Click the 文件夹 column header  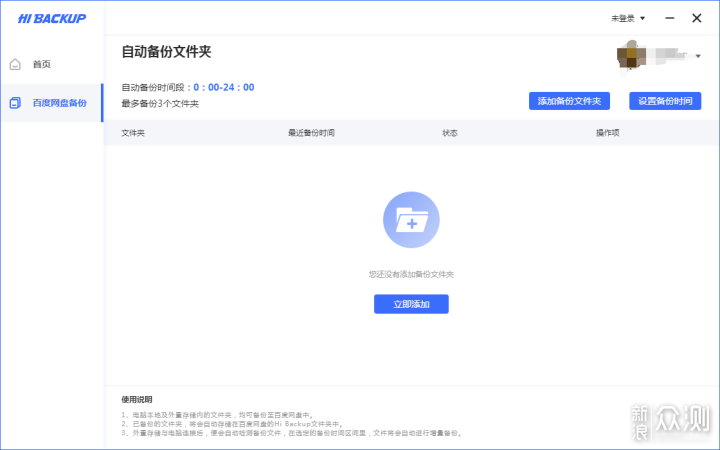pyautogui.click(x=133, y=133)
